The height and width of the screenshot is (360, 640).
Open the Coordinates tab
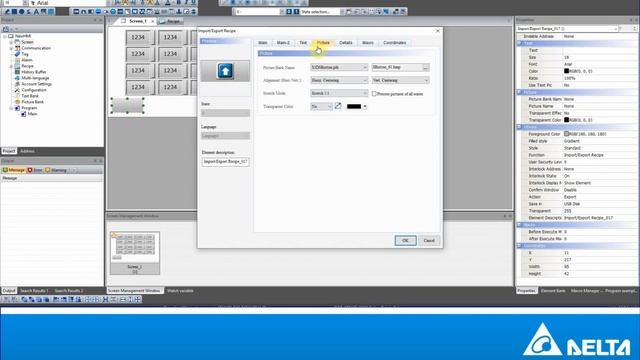394,42
